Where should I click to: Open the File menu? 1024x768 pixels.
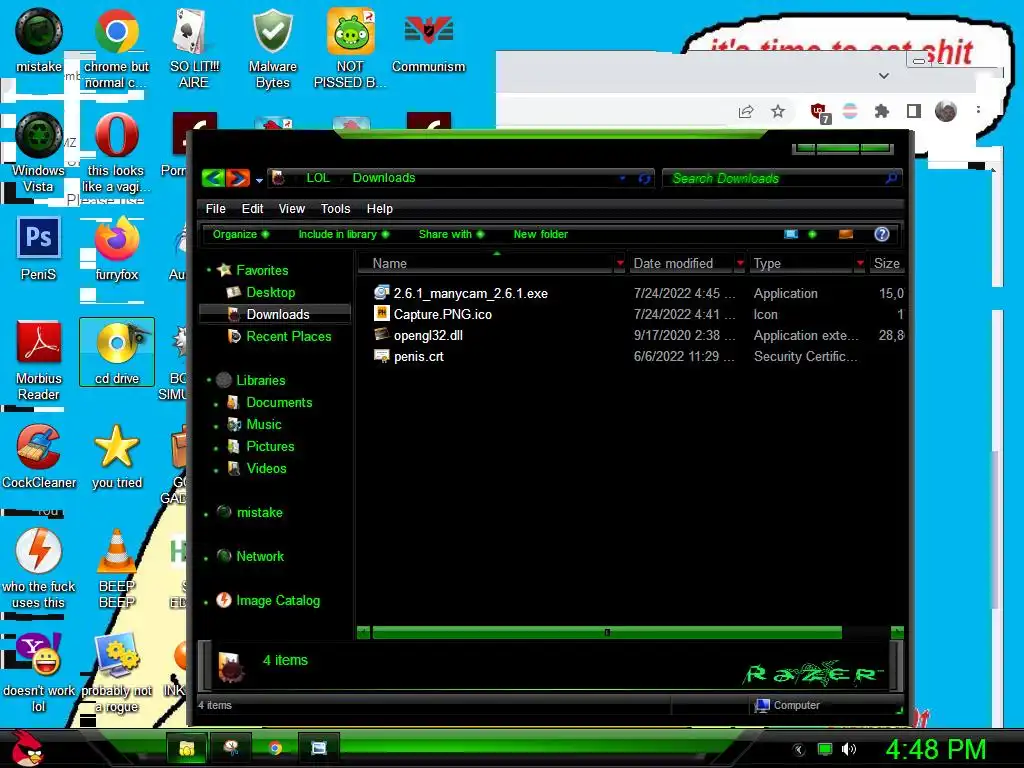click(216, 208)
